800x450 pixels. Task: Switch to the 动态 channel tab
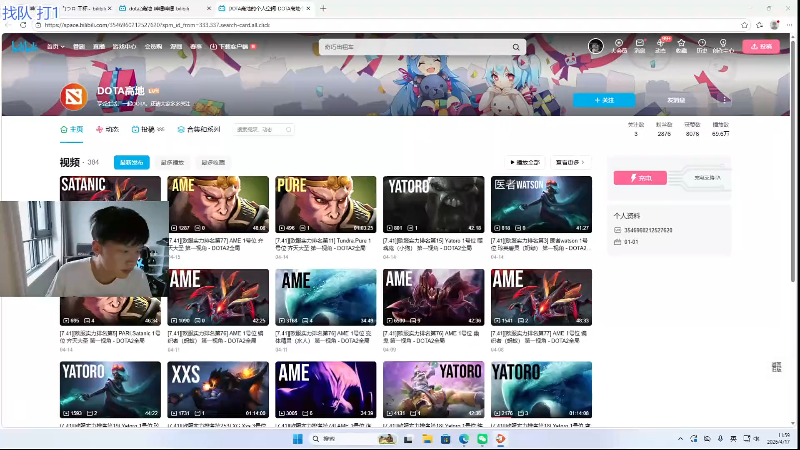point(107,130)
